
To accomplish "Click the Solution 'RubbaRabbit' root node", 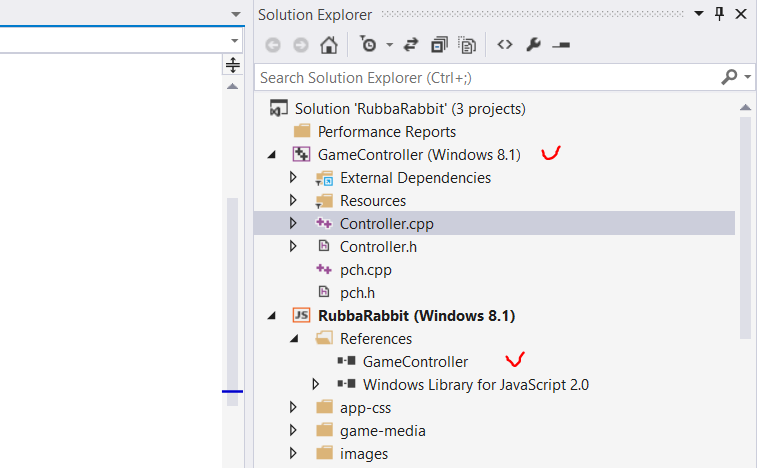I will tap(409, 108).
